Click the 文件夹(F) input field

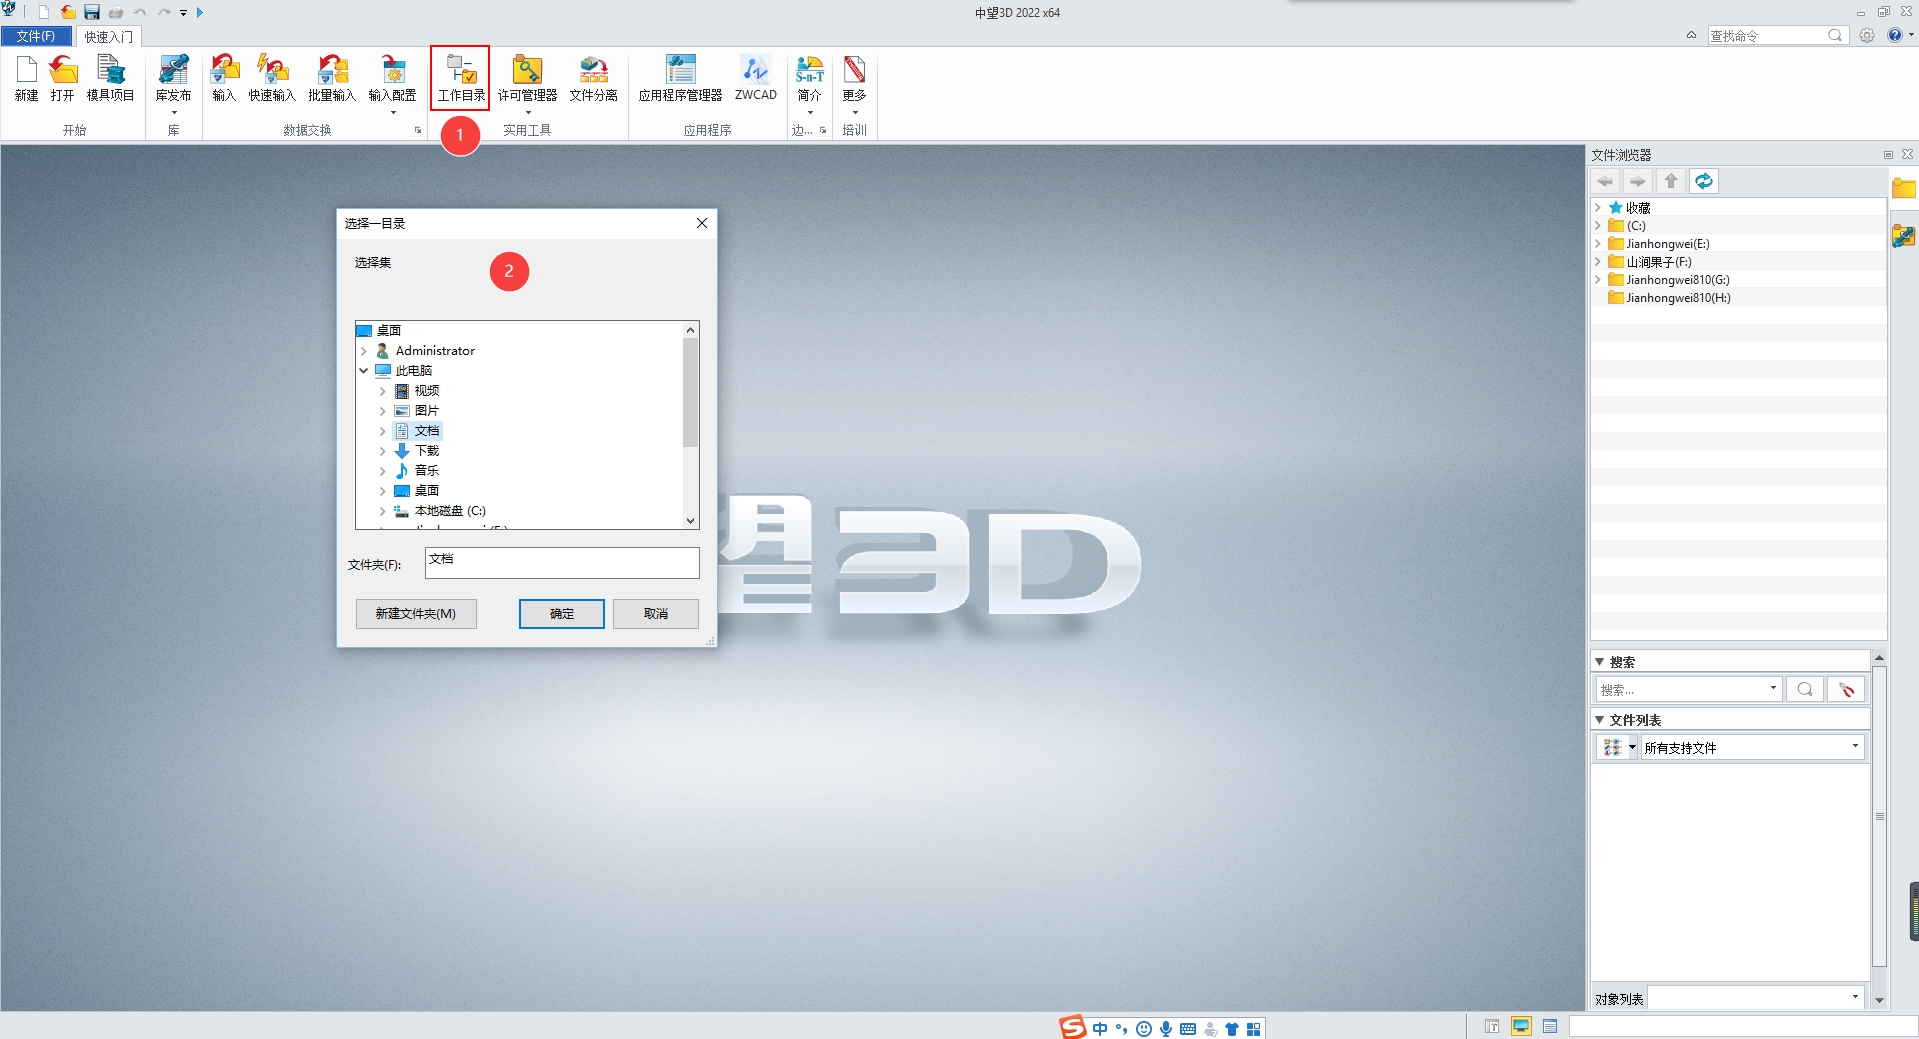pyautogui.click(x=562, y=562)
